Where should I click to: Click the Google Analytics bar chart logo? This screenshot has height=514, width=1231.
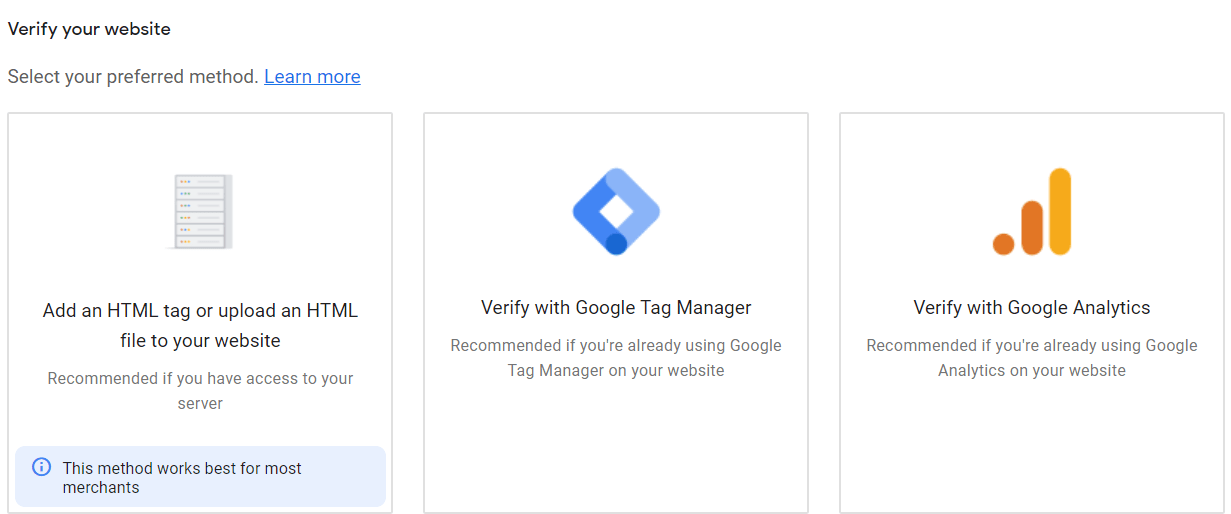point(1032,211)
